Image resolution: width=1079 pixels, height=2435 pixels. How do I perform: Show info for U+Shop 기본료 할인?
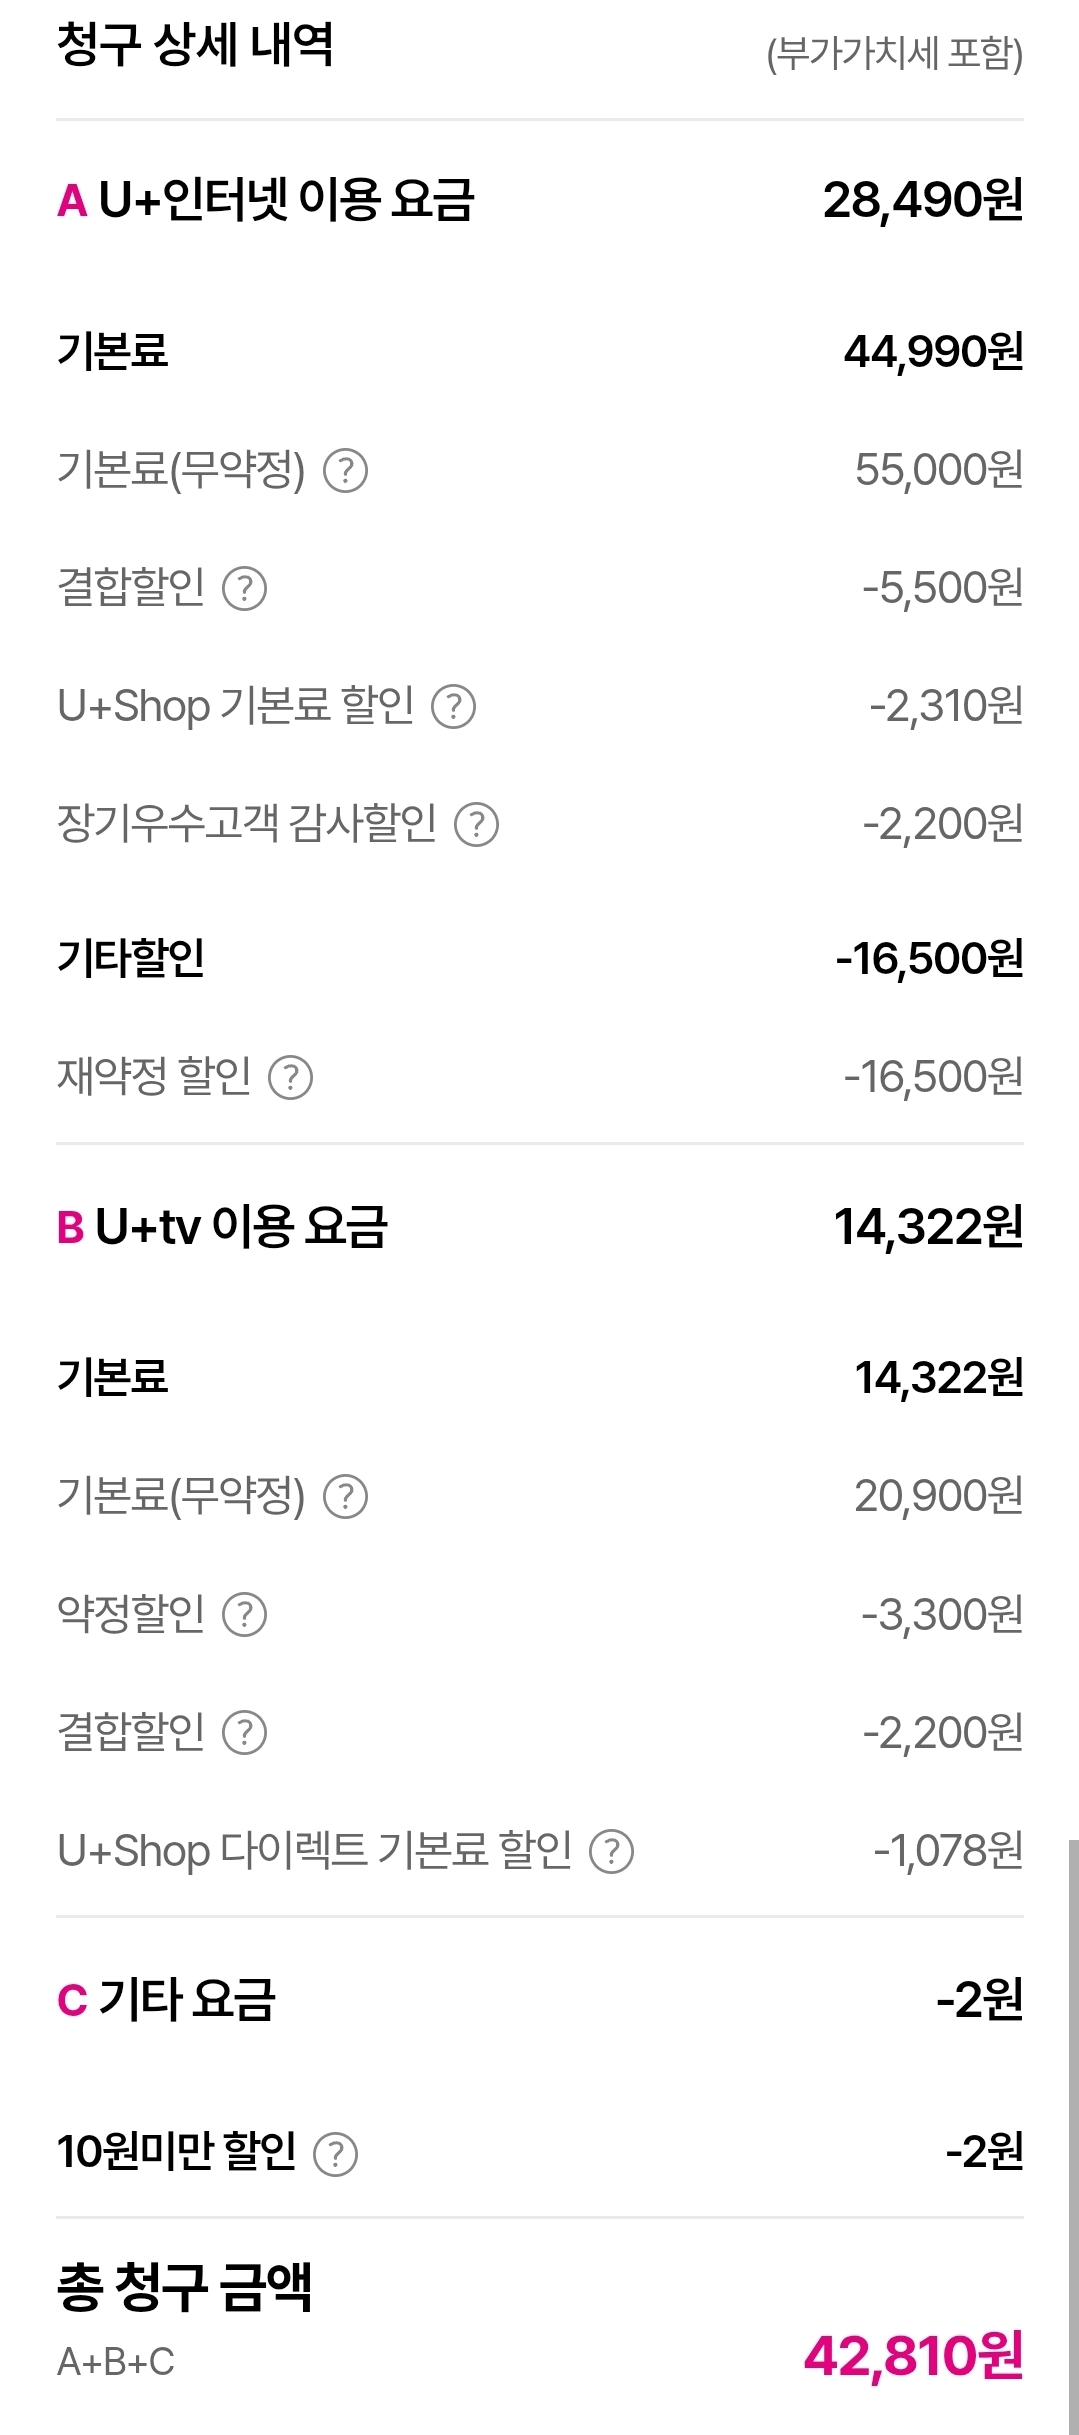[453, 706]
